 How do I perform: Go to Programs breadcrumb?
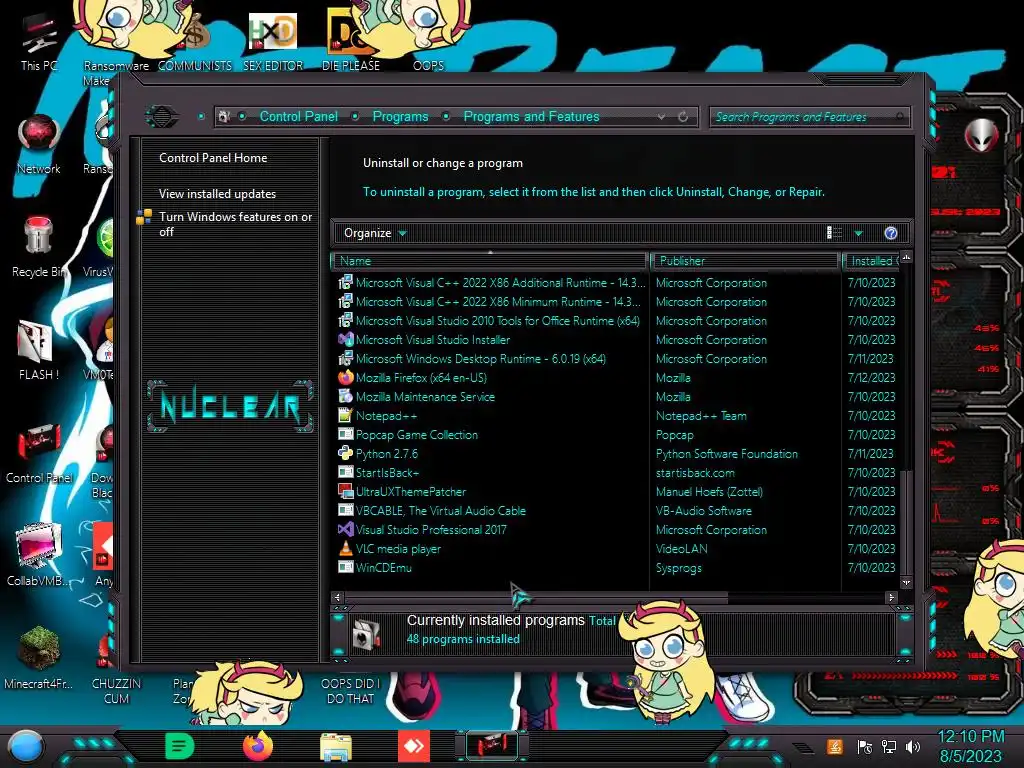[400, 116]
